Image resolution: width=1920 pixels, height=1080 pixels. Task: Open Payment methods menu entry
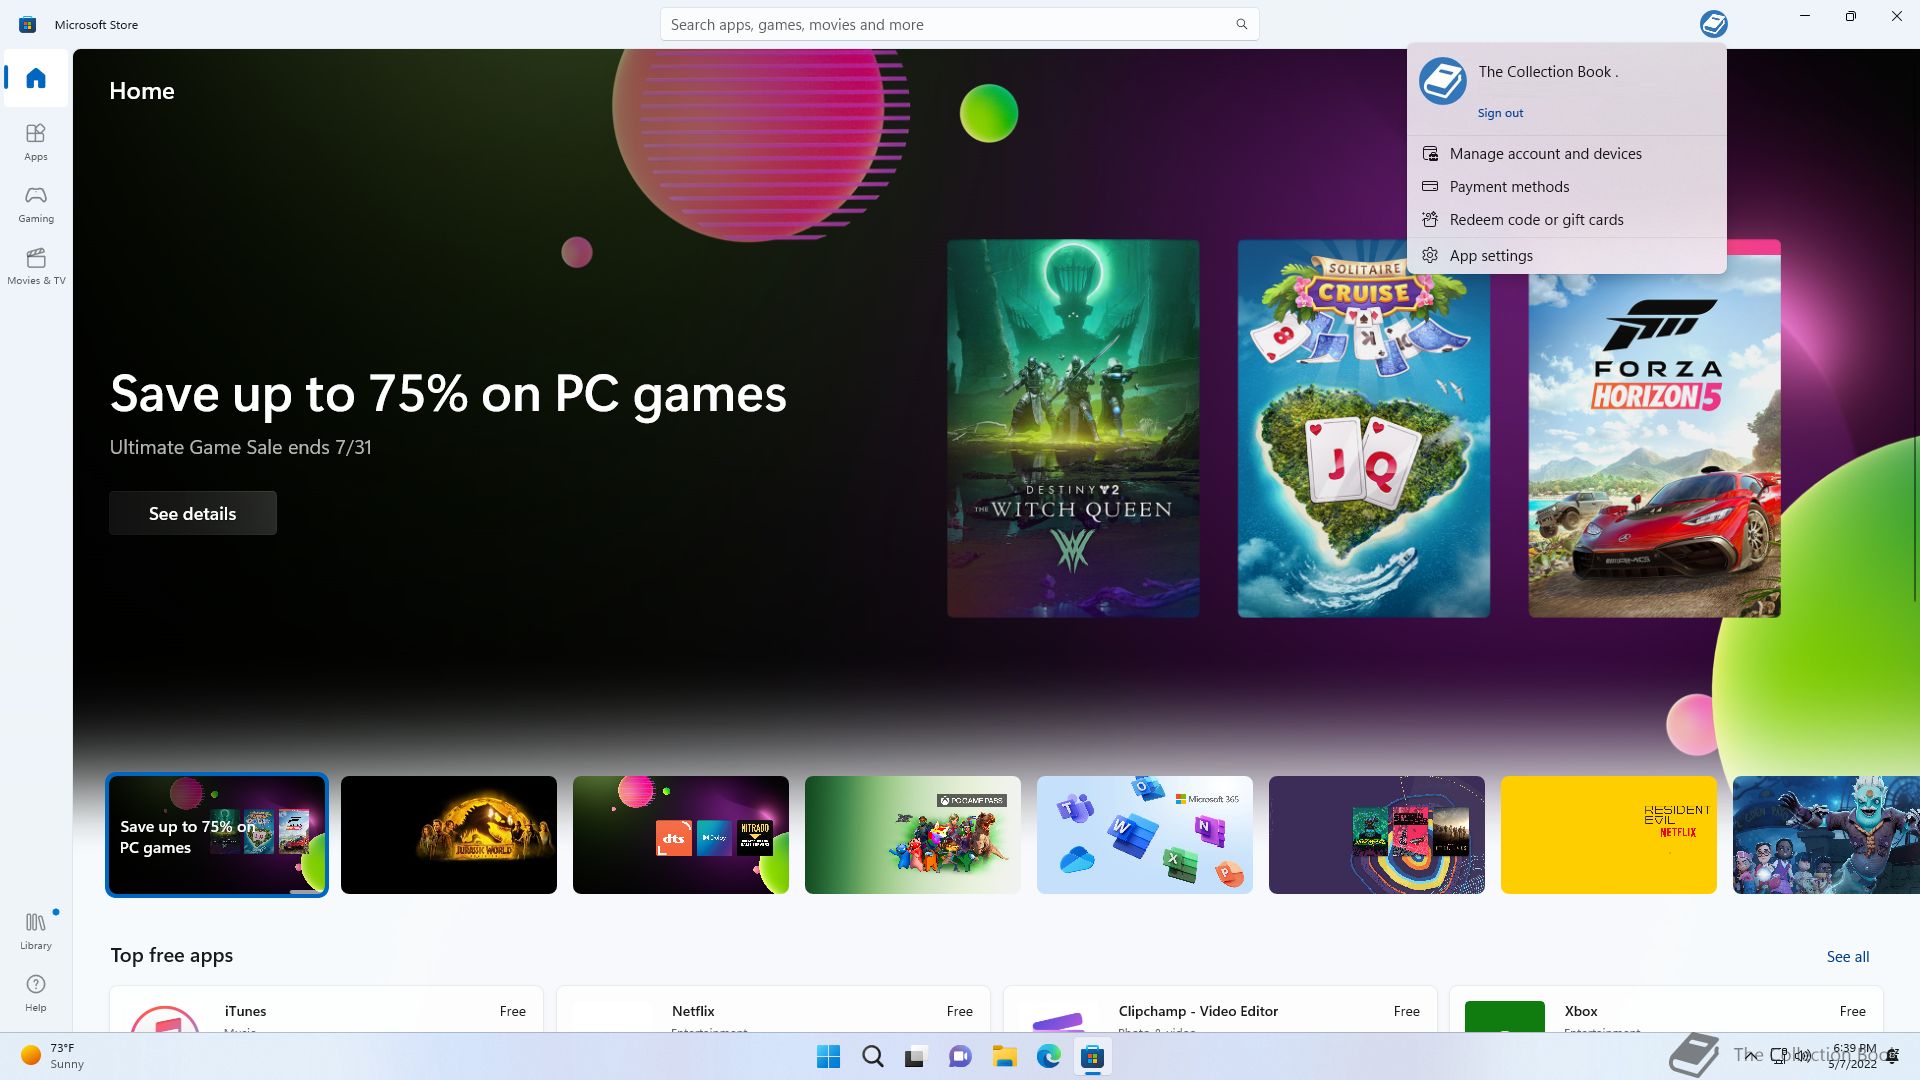(1566, 186)
